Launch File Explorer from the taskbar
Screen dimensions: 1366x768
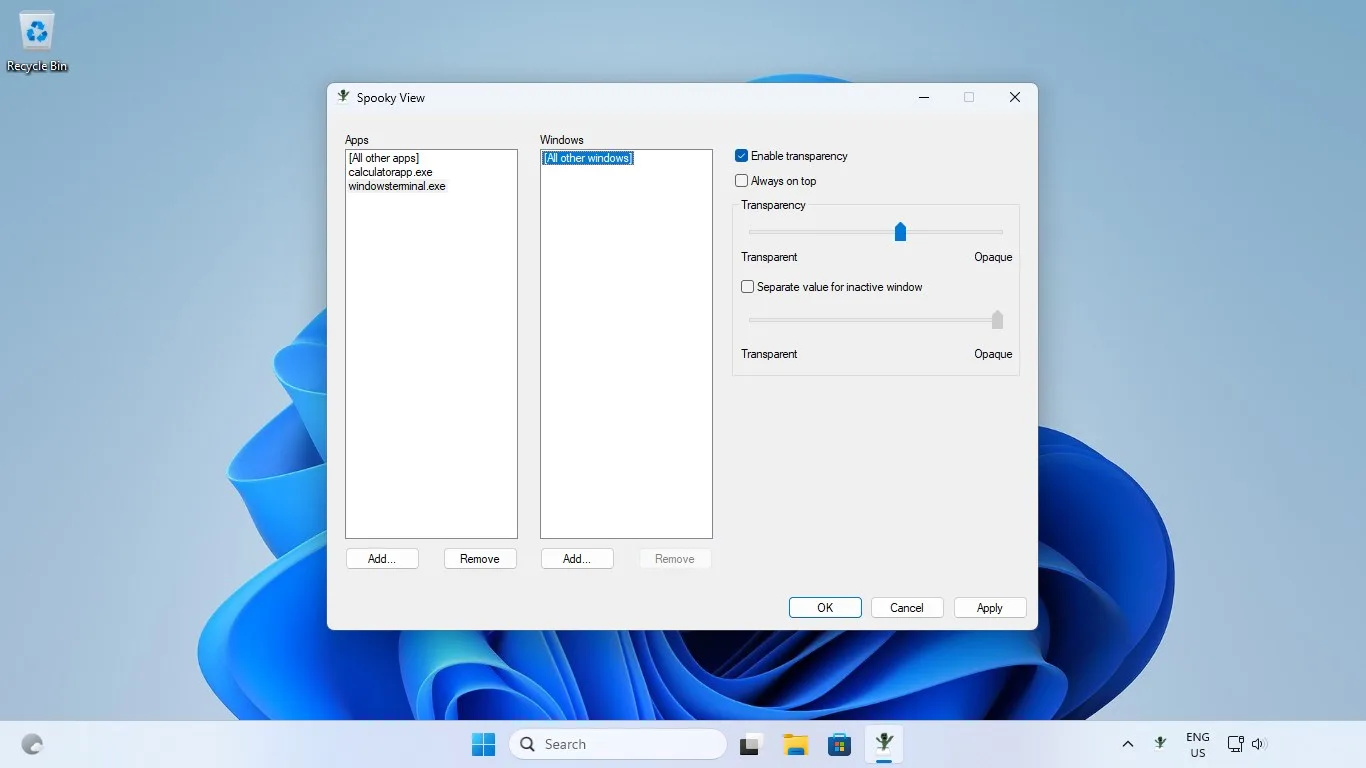pos(795,744)
